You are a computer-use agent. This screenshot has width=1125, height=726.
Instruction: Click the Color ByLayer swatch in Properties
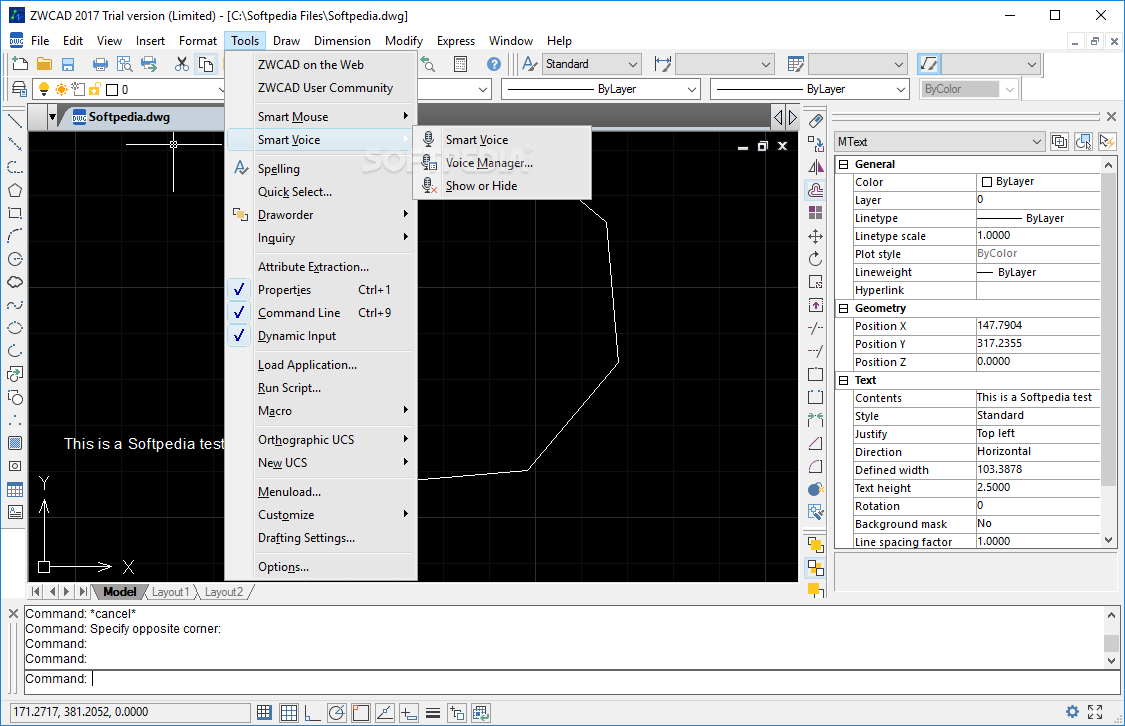pyautogui.click(x=987, y=182)
